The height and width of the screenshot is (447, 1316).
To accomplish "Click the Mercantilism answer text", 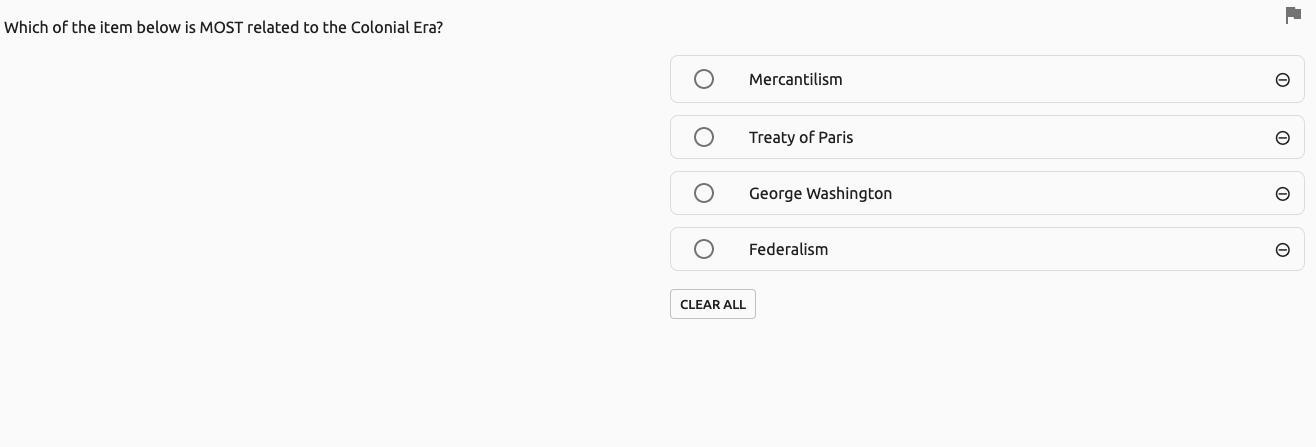I will [x=795, y=80].
